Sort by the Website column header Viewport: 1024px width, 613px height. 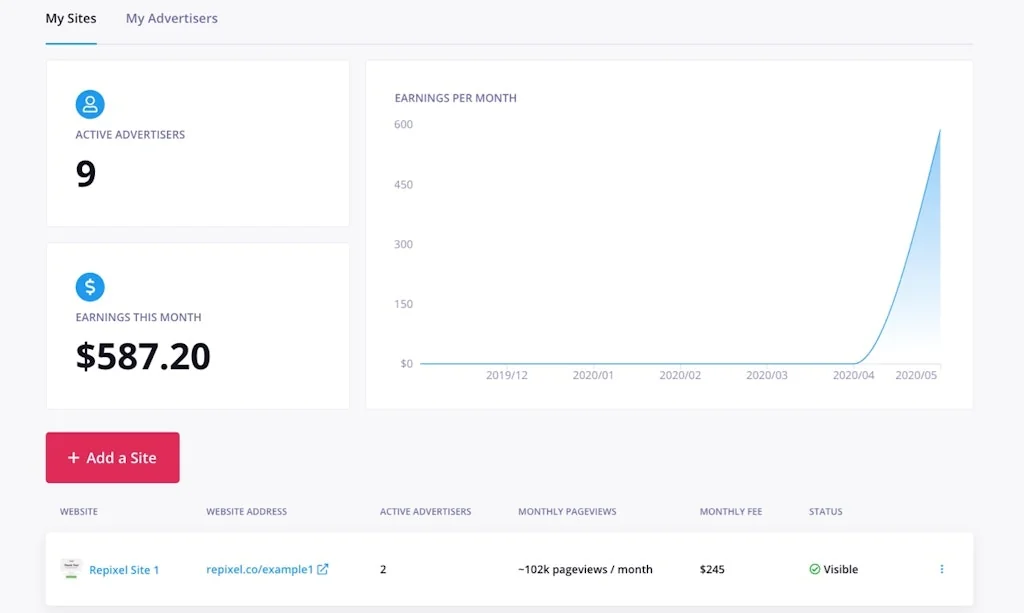79,512
